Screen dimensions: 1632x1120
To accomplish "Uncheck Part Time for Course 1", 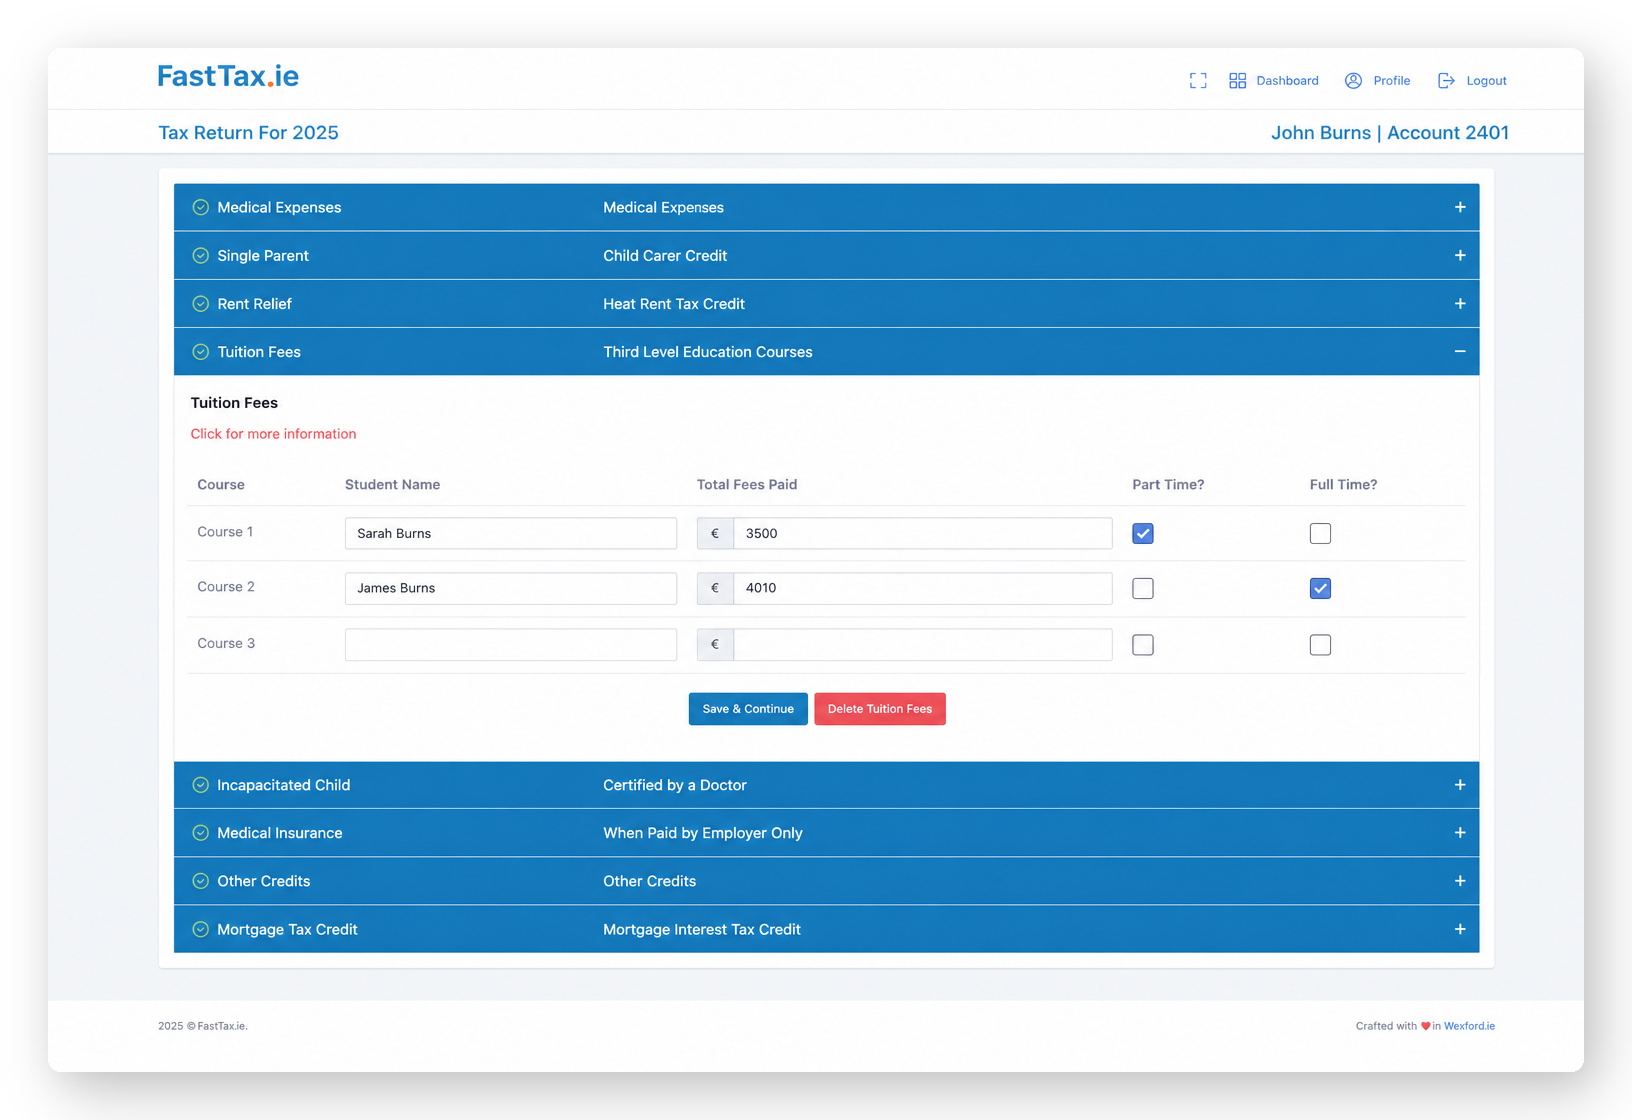I will [1143, 533].
